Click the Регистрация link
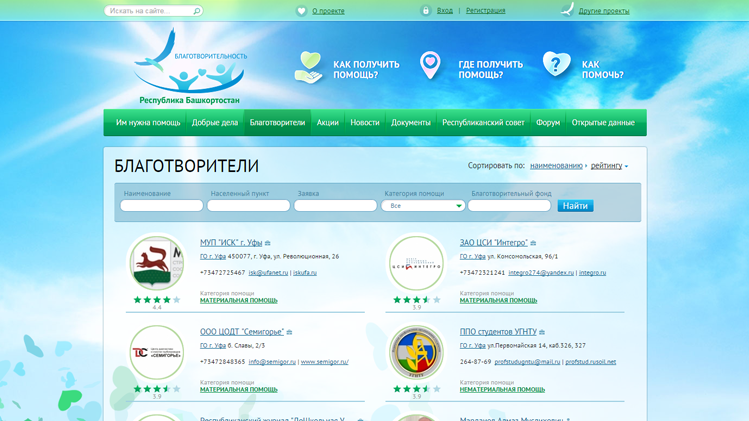749x421 pixels. pyautogui.click(x=485, y=11)
